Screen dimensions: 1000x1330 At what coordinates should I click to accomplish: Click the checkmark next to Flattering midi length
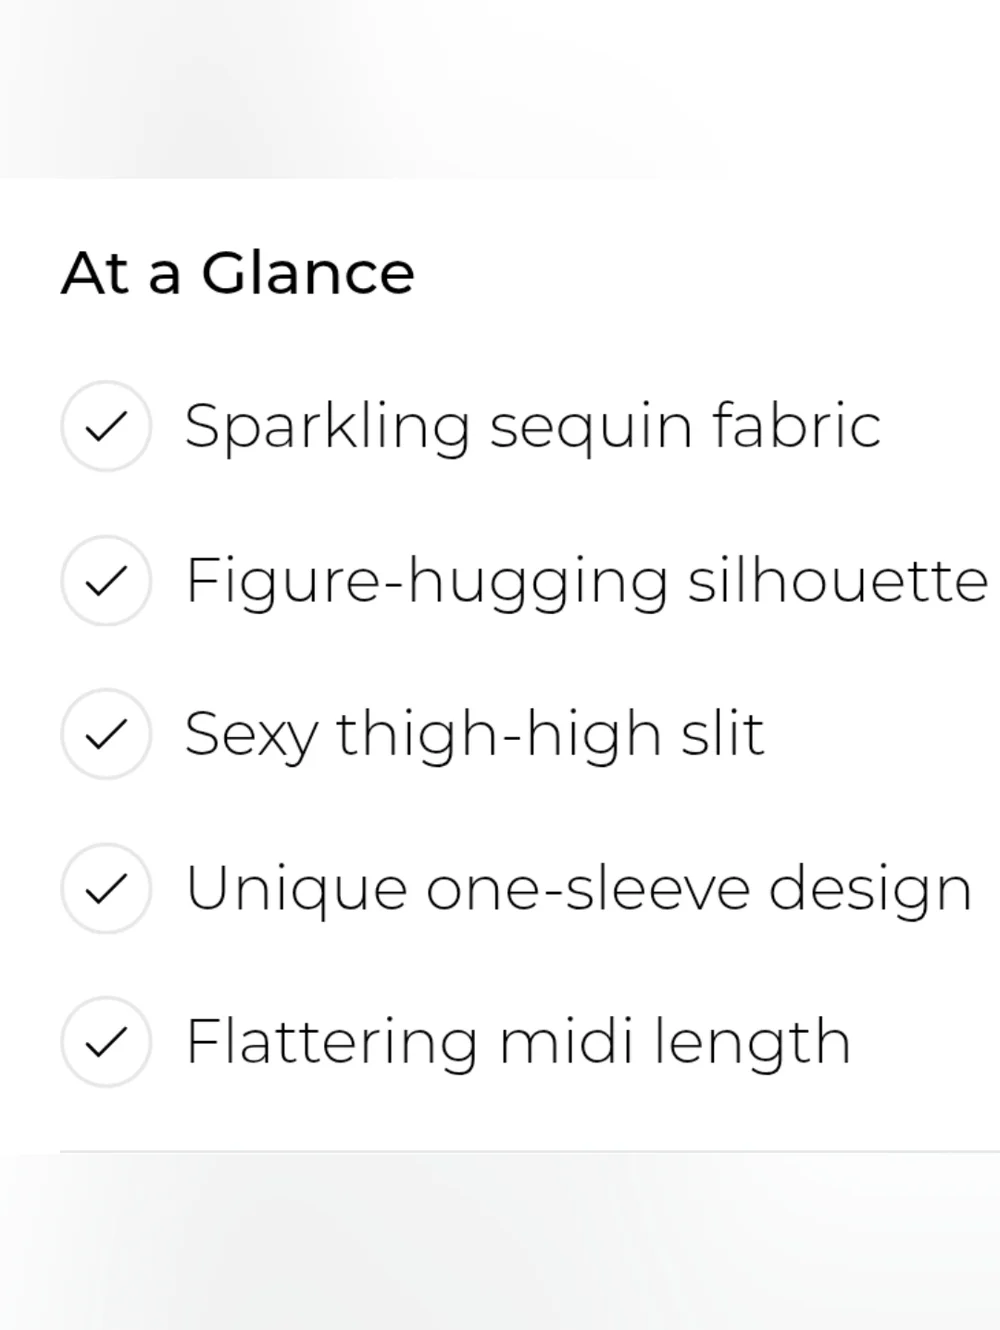(106, 1042)
